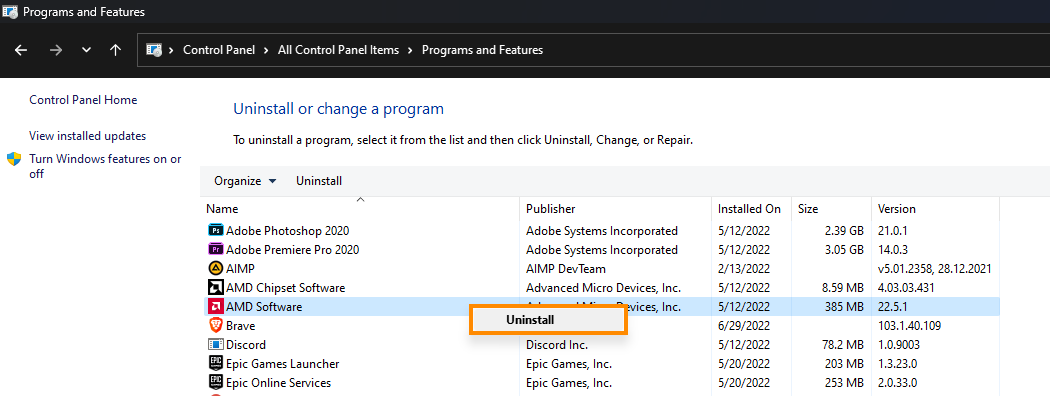Click the 6/29/2022 installed date
This screenshot has width=1050, height=396.
click(744, 326)
